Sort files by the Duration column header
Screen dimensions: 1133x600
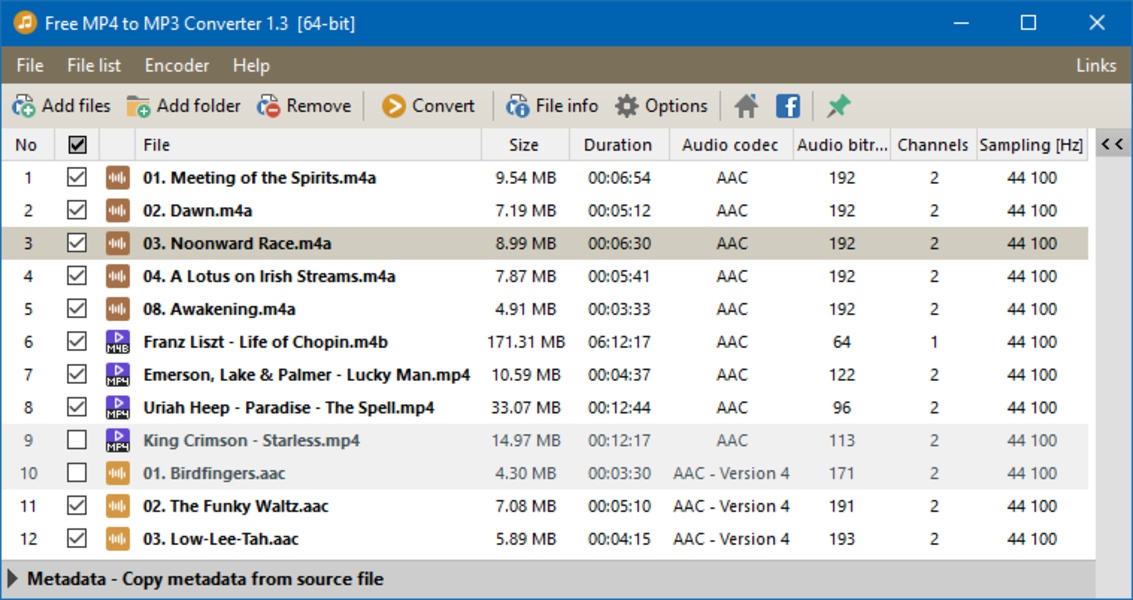click(x=618, y=145)
